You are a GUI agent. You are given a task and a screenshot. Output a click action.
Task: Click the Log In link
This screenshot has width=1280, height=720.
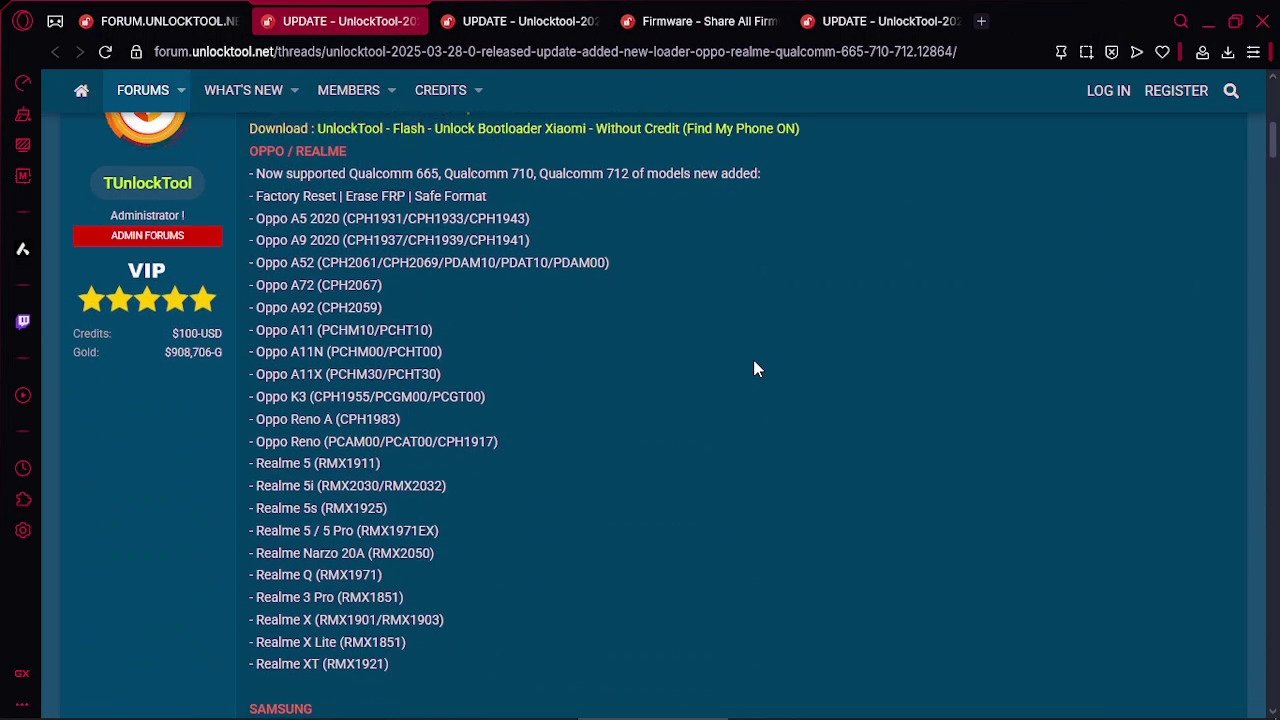pyautogui.click(x=1108, y=91)
